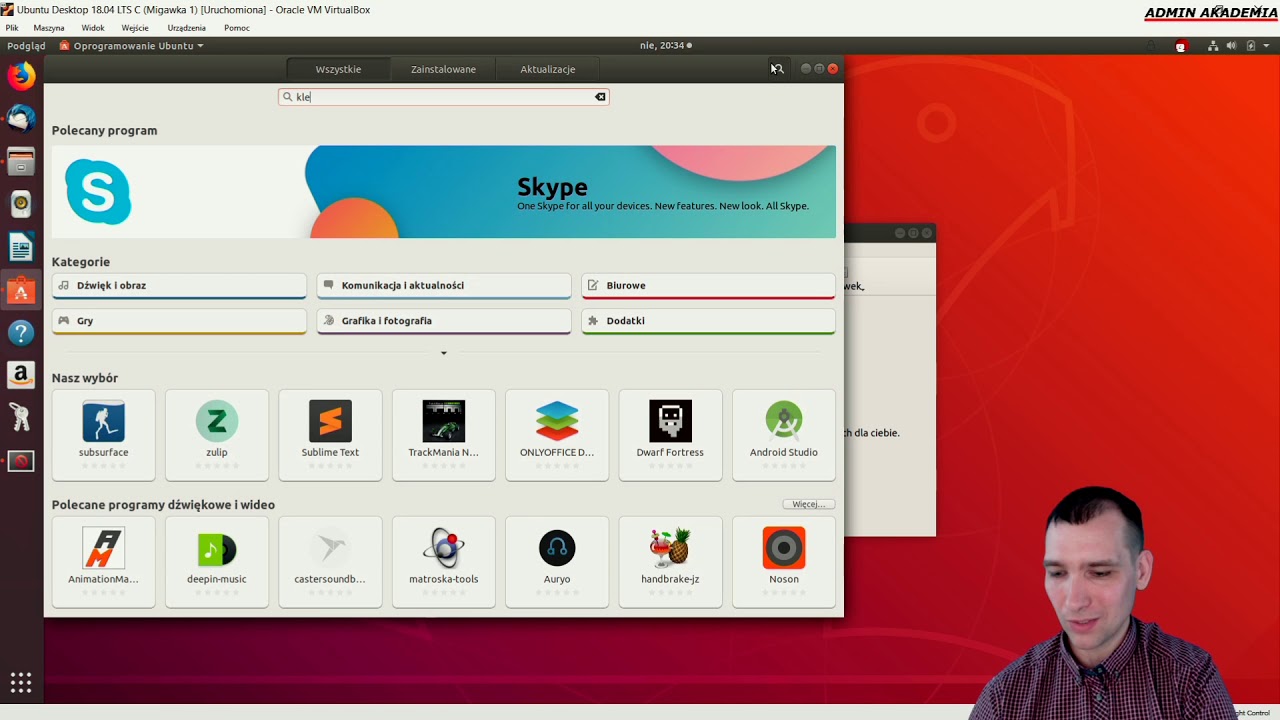The image size is (1280, 720).
Task: Open the Auryo app tile
Action: 557,562
